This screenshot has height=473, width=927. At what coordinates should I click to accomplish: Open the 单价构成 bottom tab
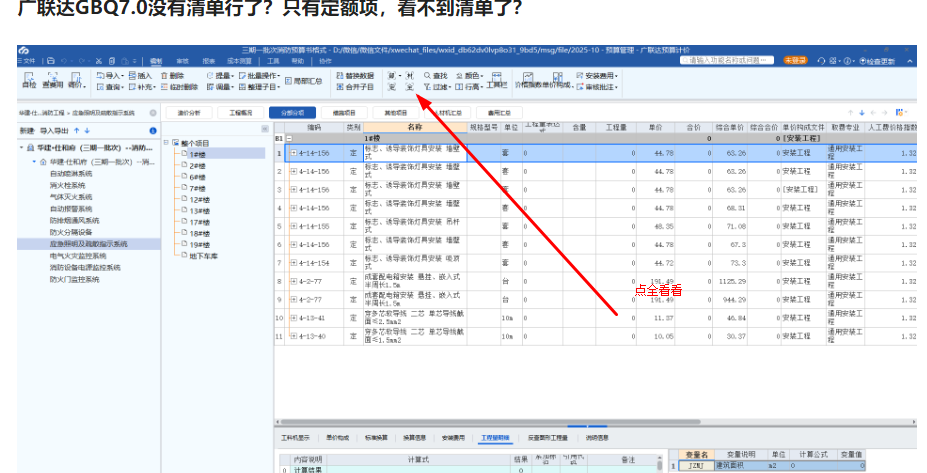(x=338, y=438)
